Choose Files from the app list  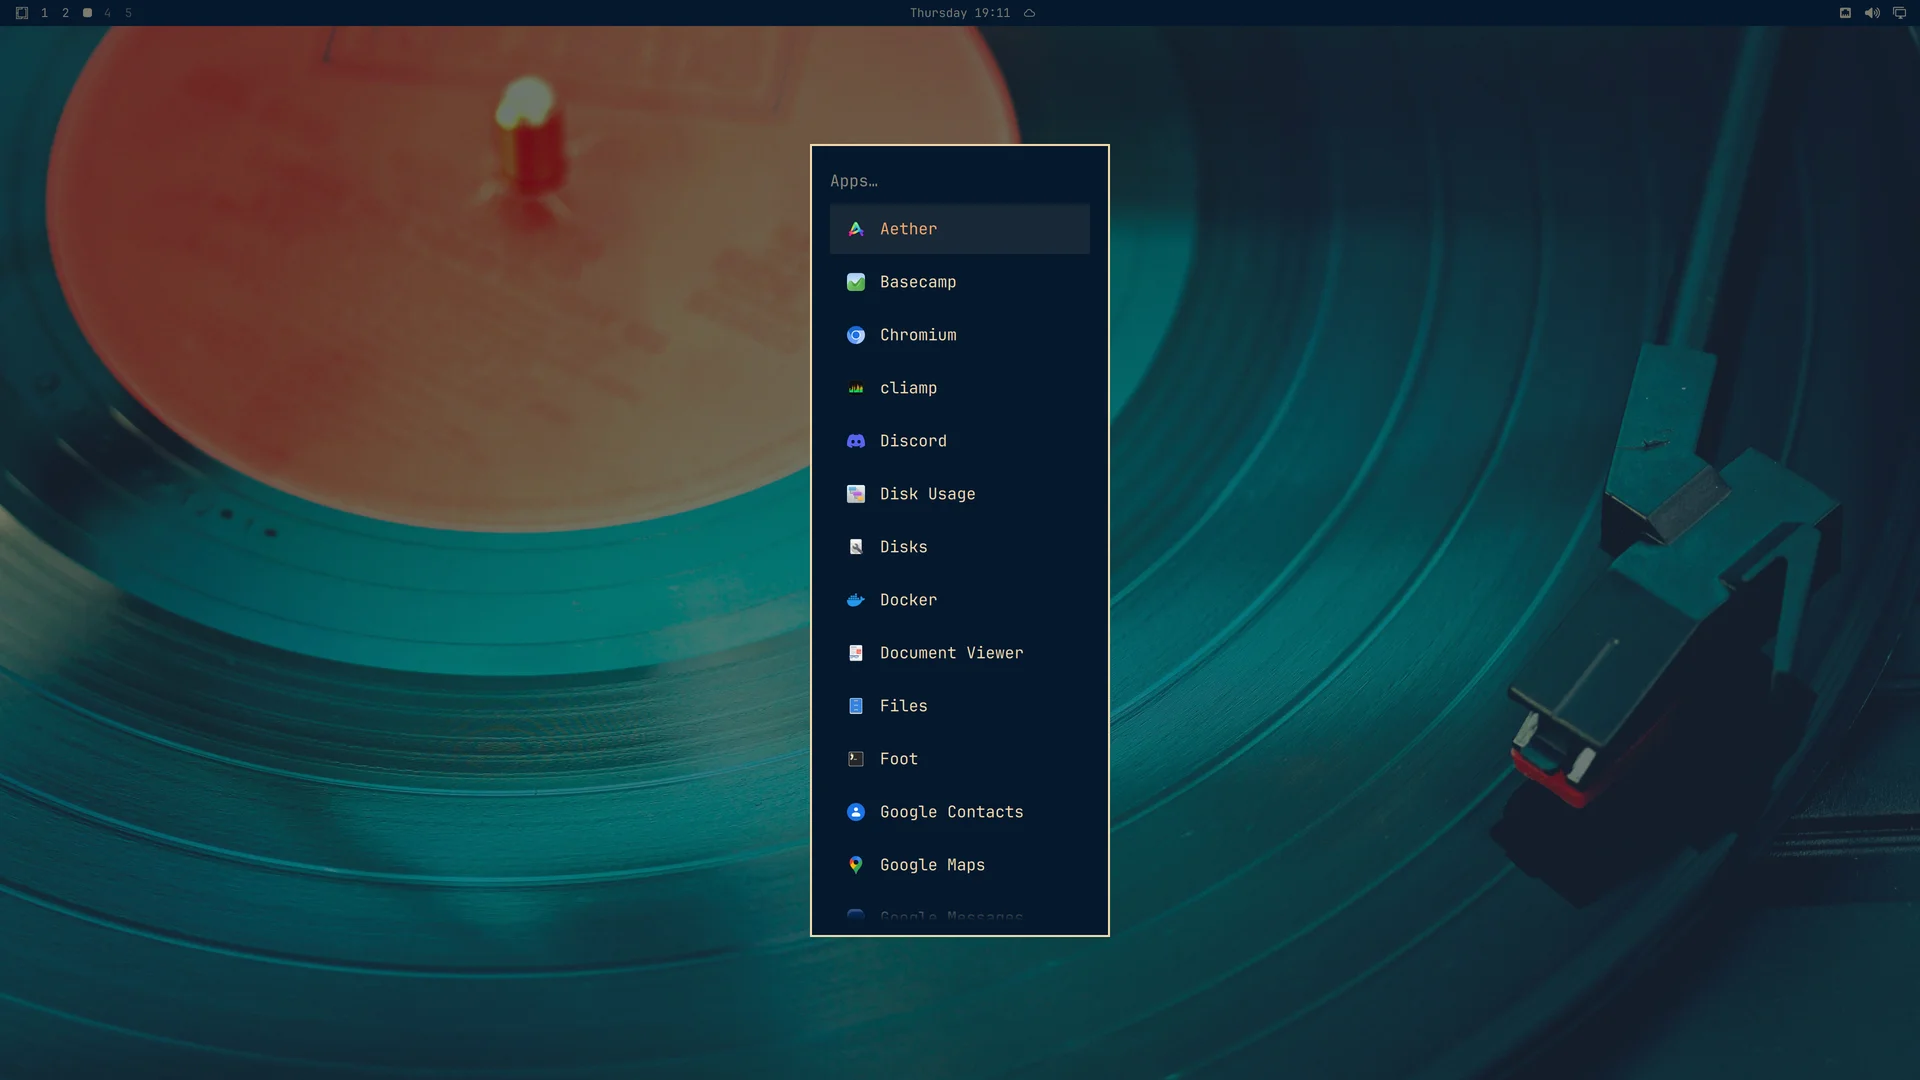coord(960,706)
